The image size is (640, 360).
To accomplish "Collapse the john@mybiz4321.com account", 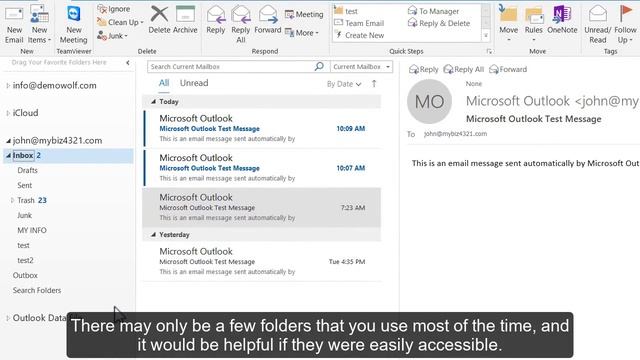I will (x=8, y=141).
